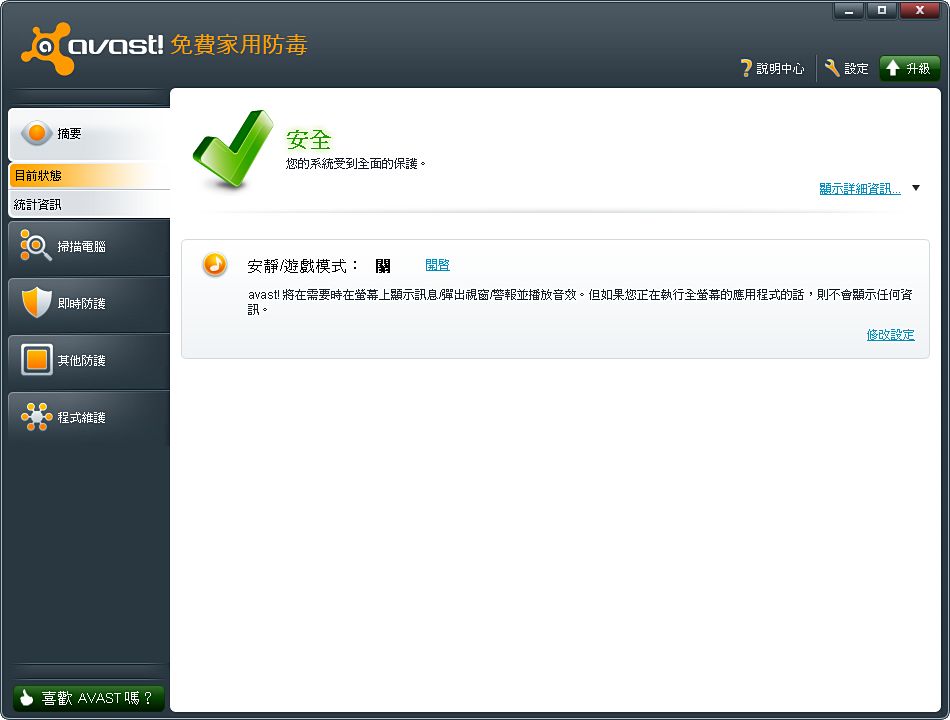Click the 安全 status heading
This screenshot has height=720, width=950.
tap(308, 139)
